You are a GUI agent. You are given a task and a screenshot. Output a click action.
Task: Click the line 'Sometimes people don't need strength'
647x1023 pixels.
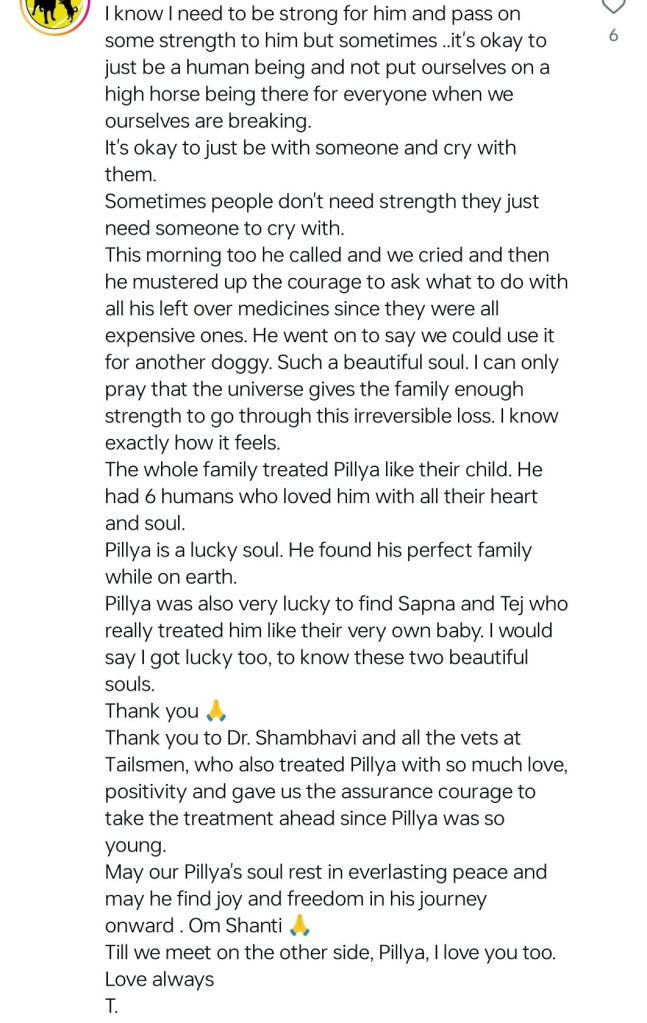tap(321, 201)
